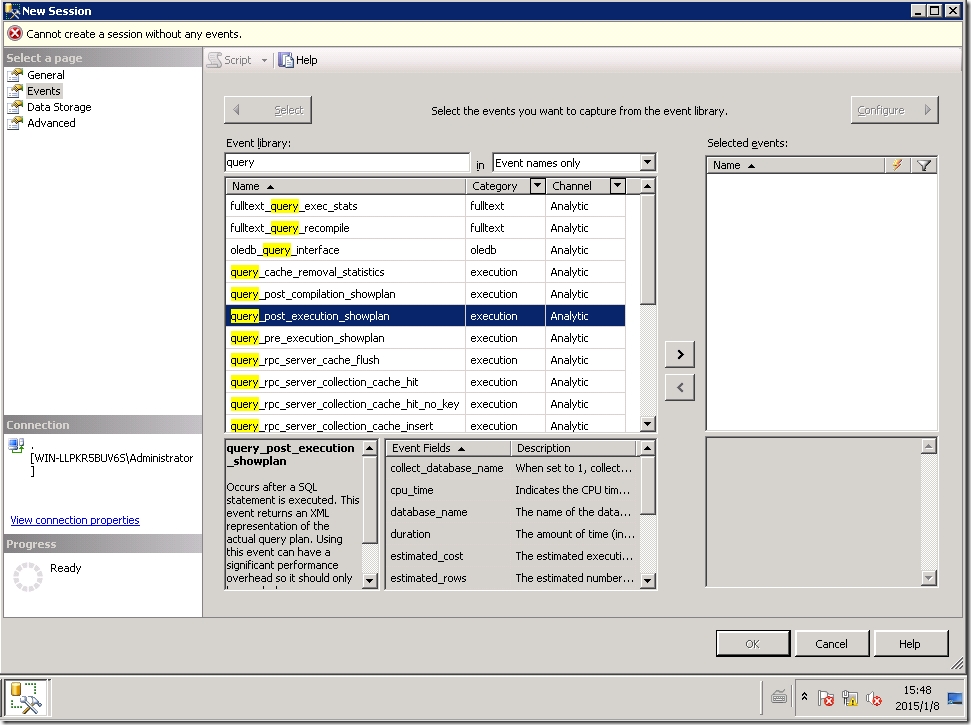Remove event with left arrow button

point(680,388)
